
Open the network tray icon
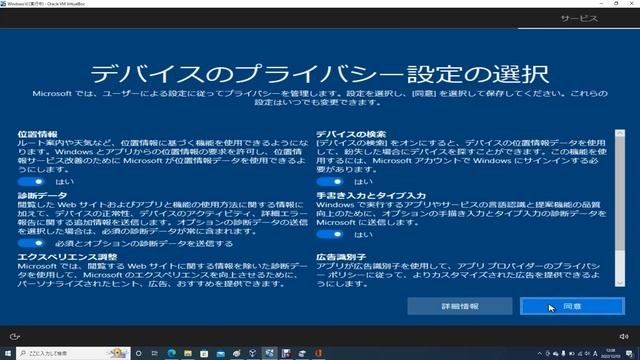[580, 353]
